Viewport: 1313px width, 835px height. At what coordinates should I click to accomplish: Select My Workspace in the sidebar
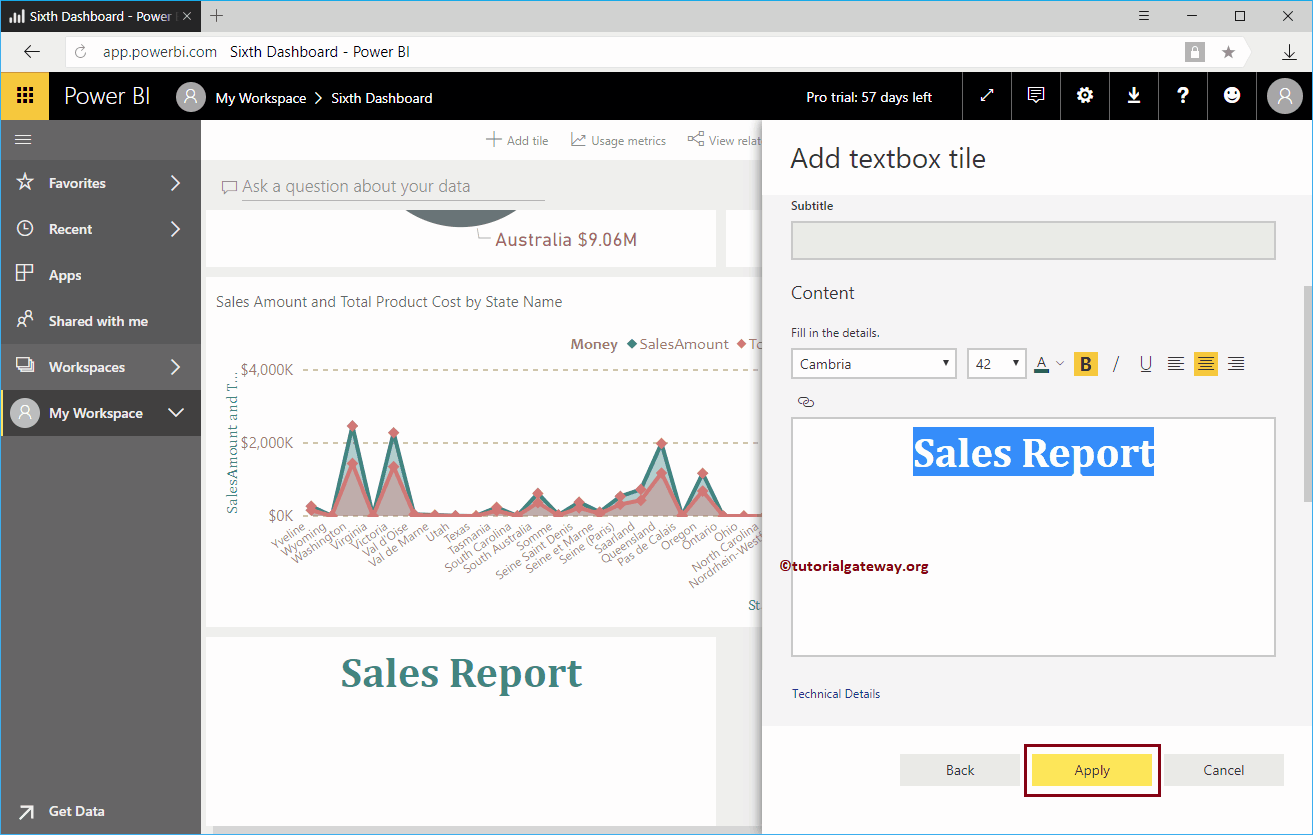[96, 413]
